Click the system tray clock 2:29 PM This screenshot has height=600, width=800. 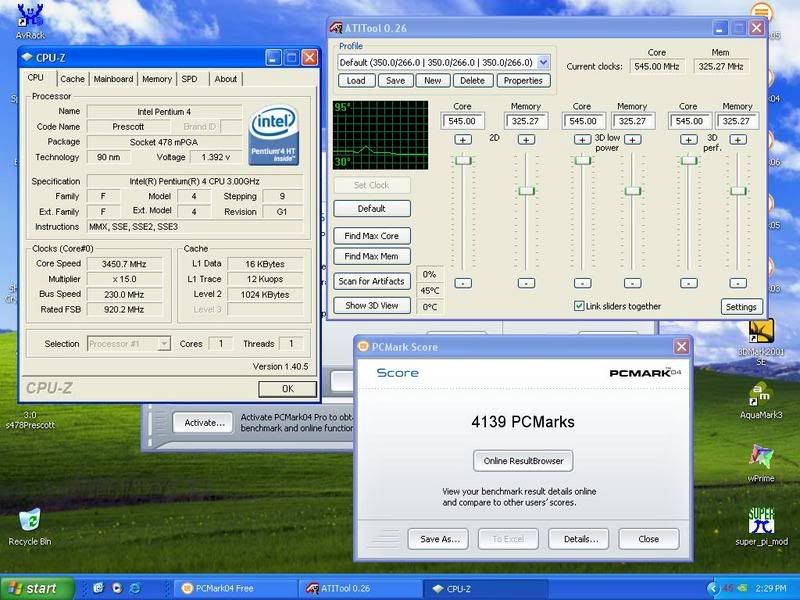(771, 589)
